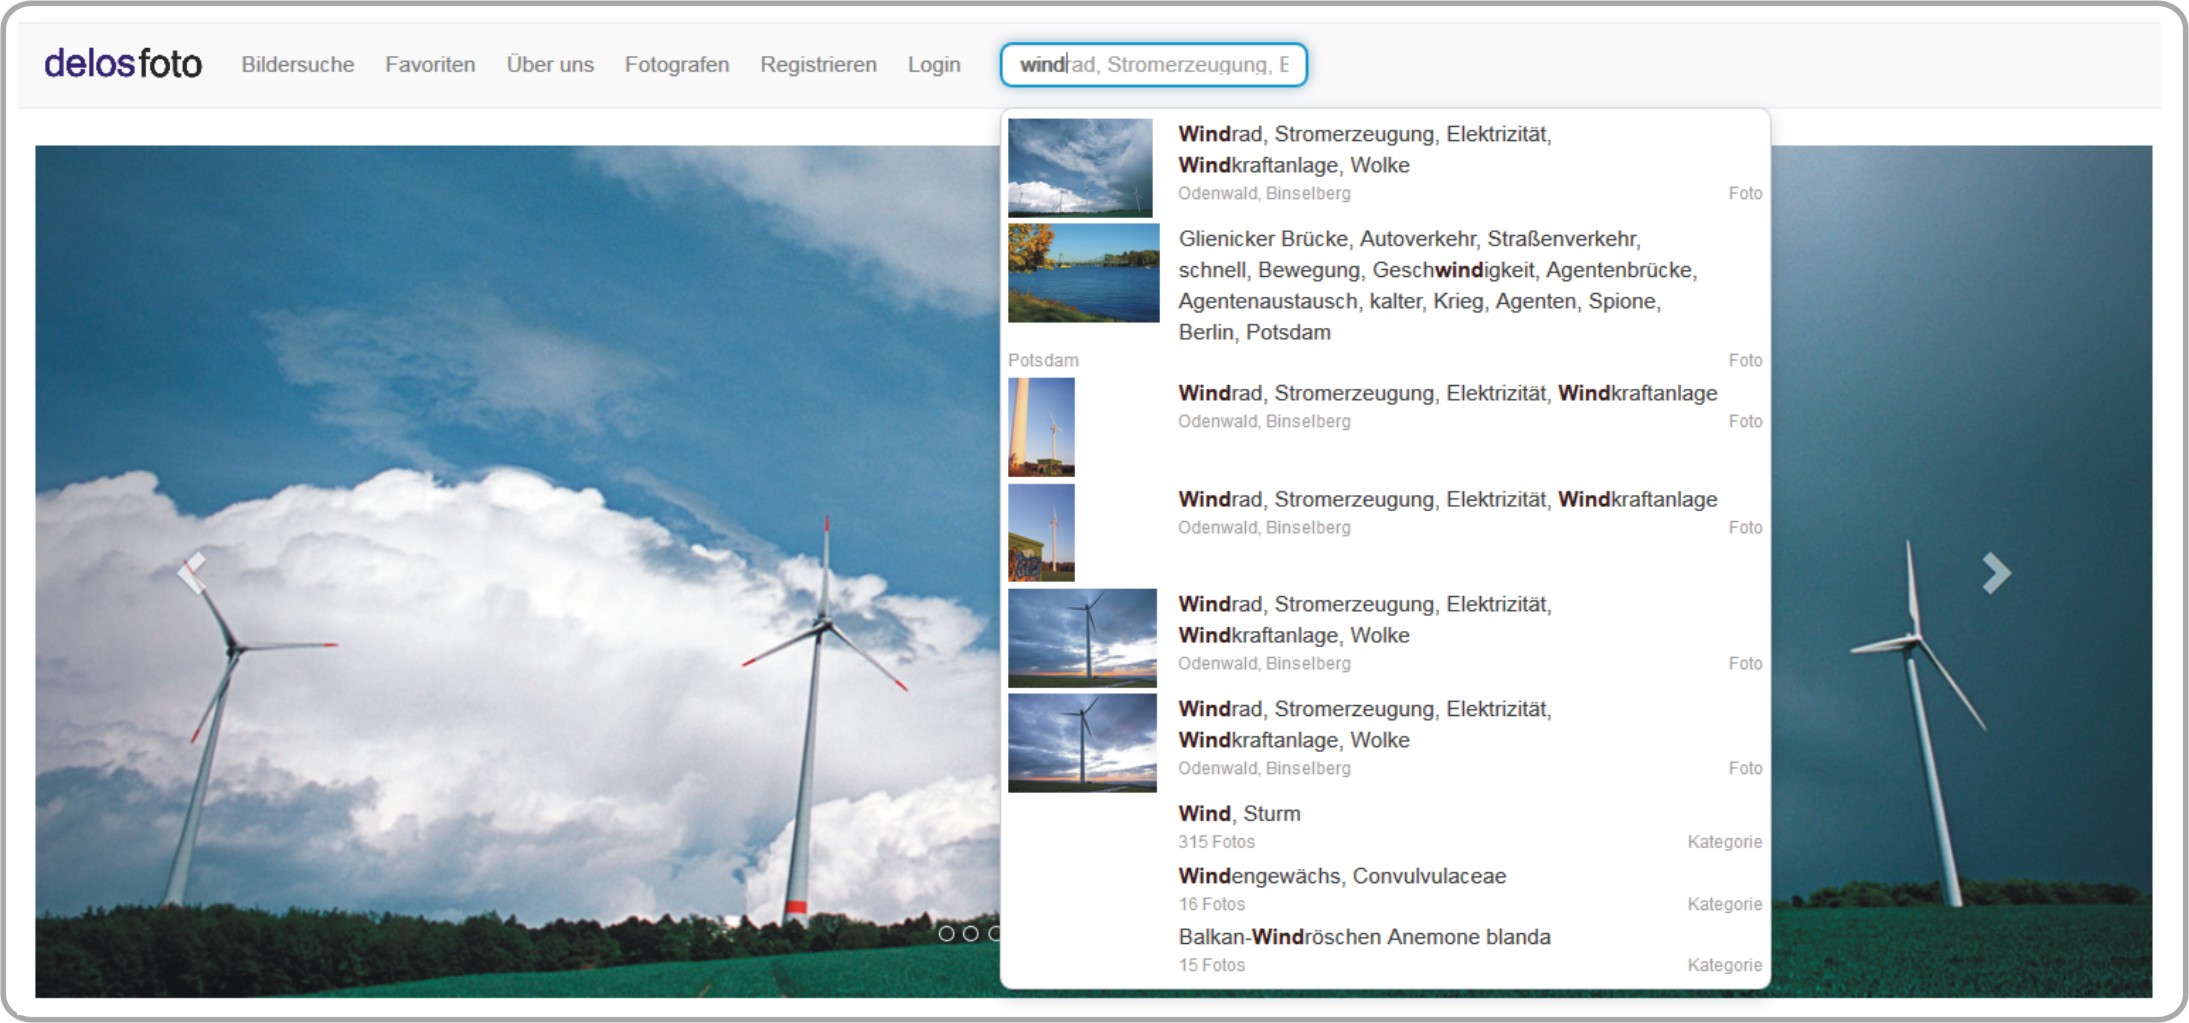Open the Favoriten page
This screenshot has height=1023, width=2189.
[430, 65]
